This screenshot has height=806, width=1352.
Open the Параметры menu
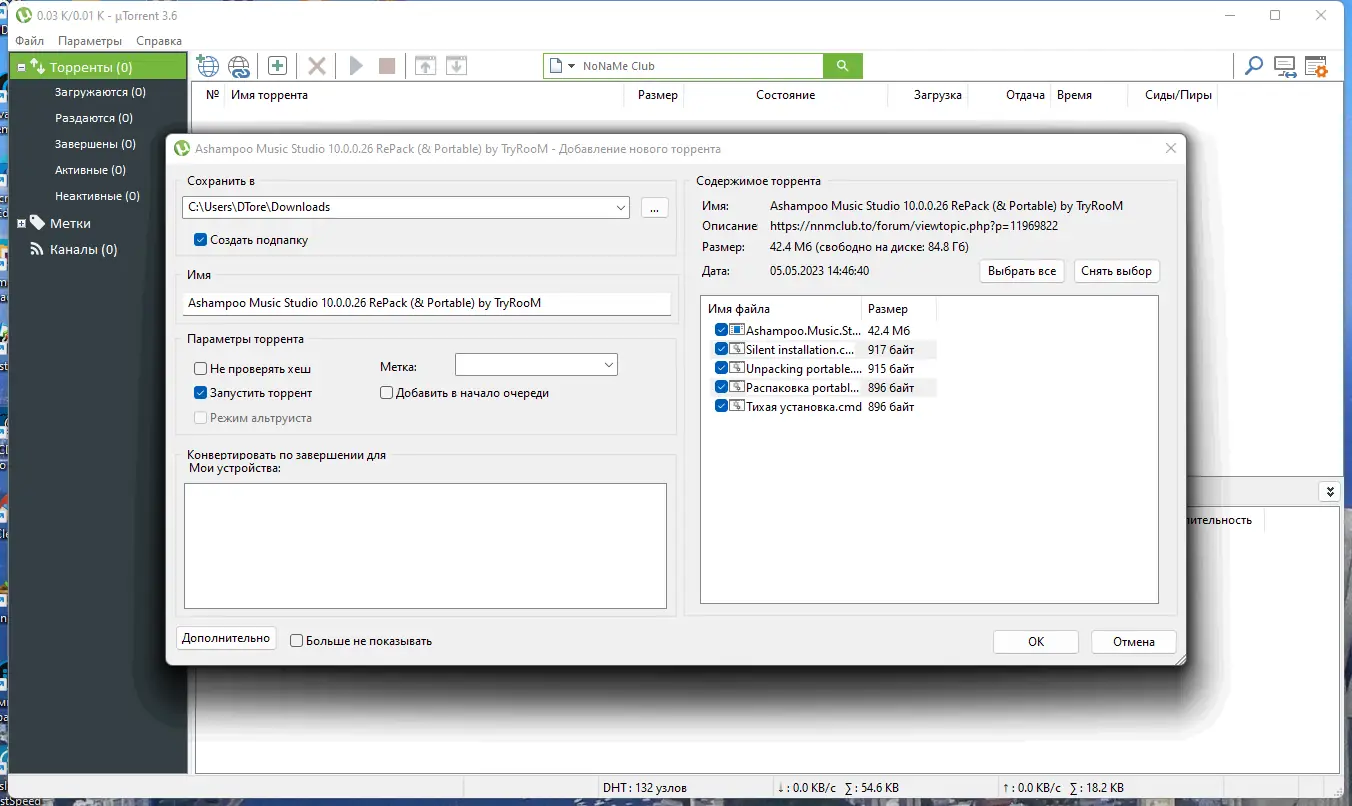[x=90, y=41]
